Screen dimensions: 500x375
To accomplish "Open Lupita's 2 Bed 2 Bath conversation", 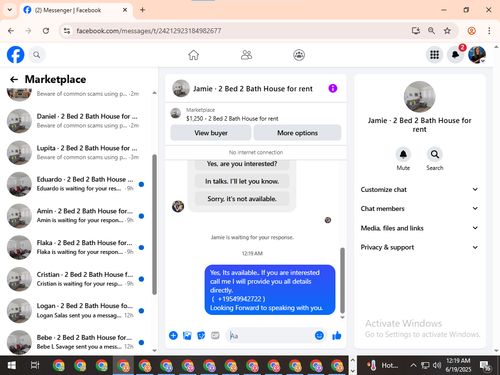I will pos(77,152).
